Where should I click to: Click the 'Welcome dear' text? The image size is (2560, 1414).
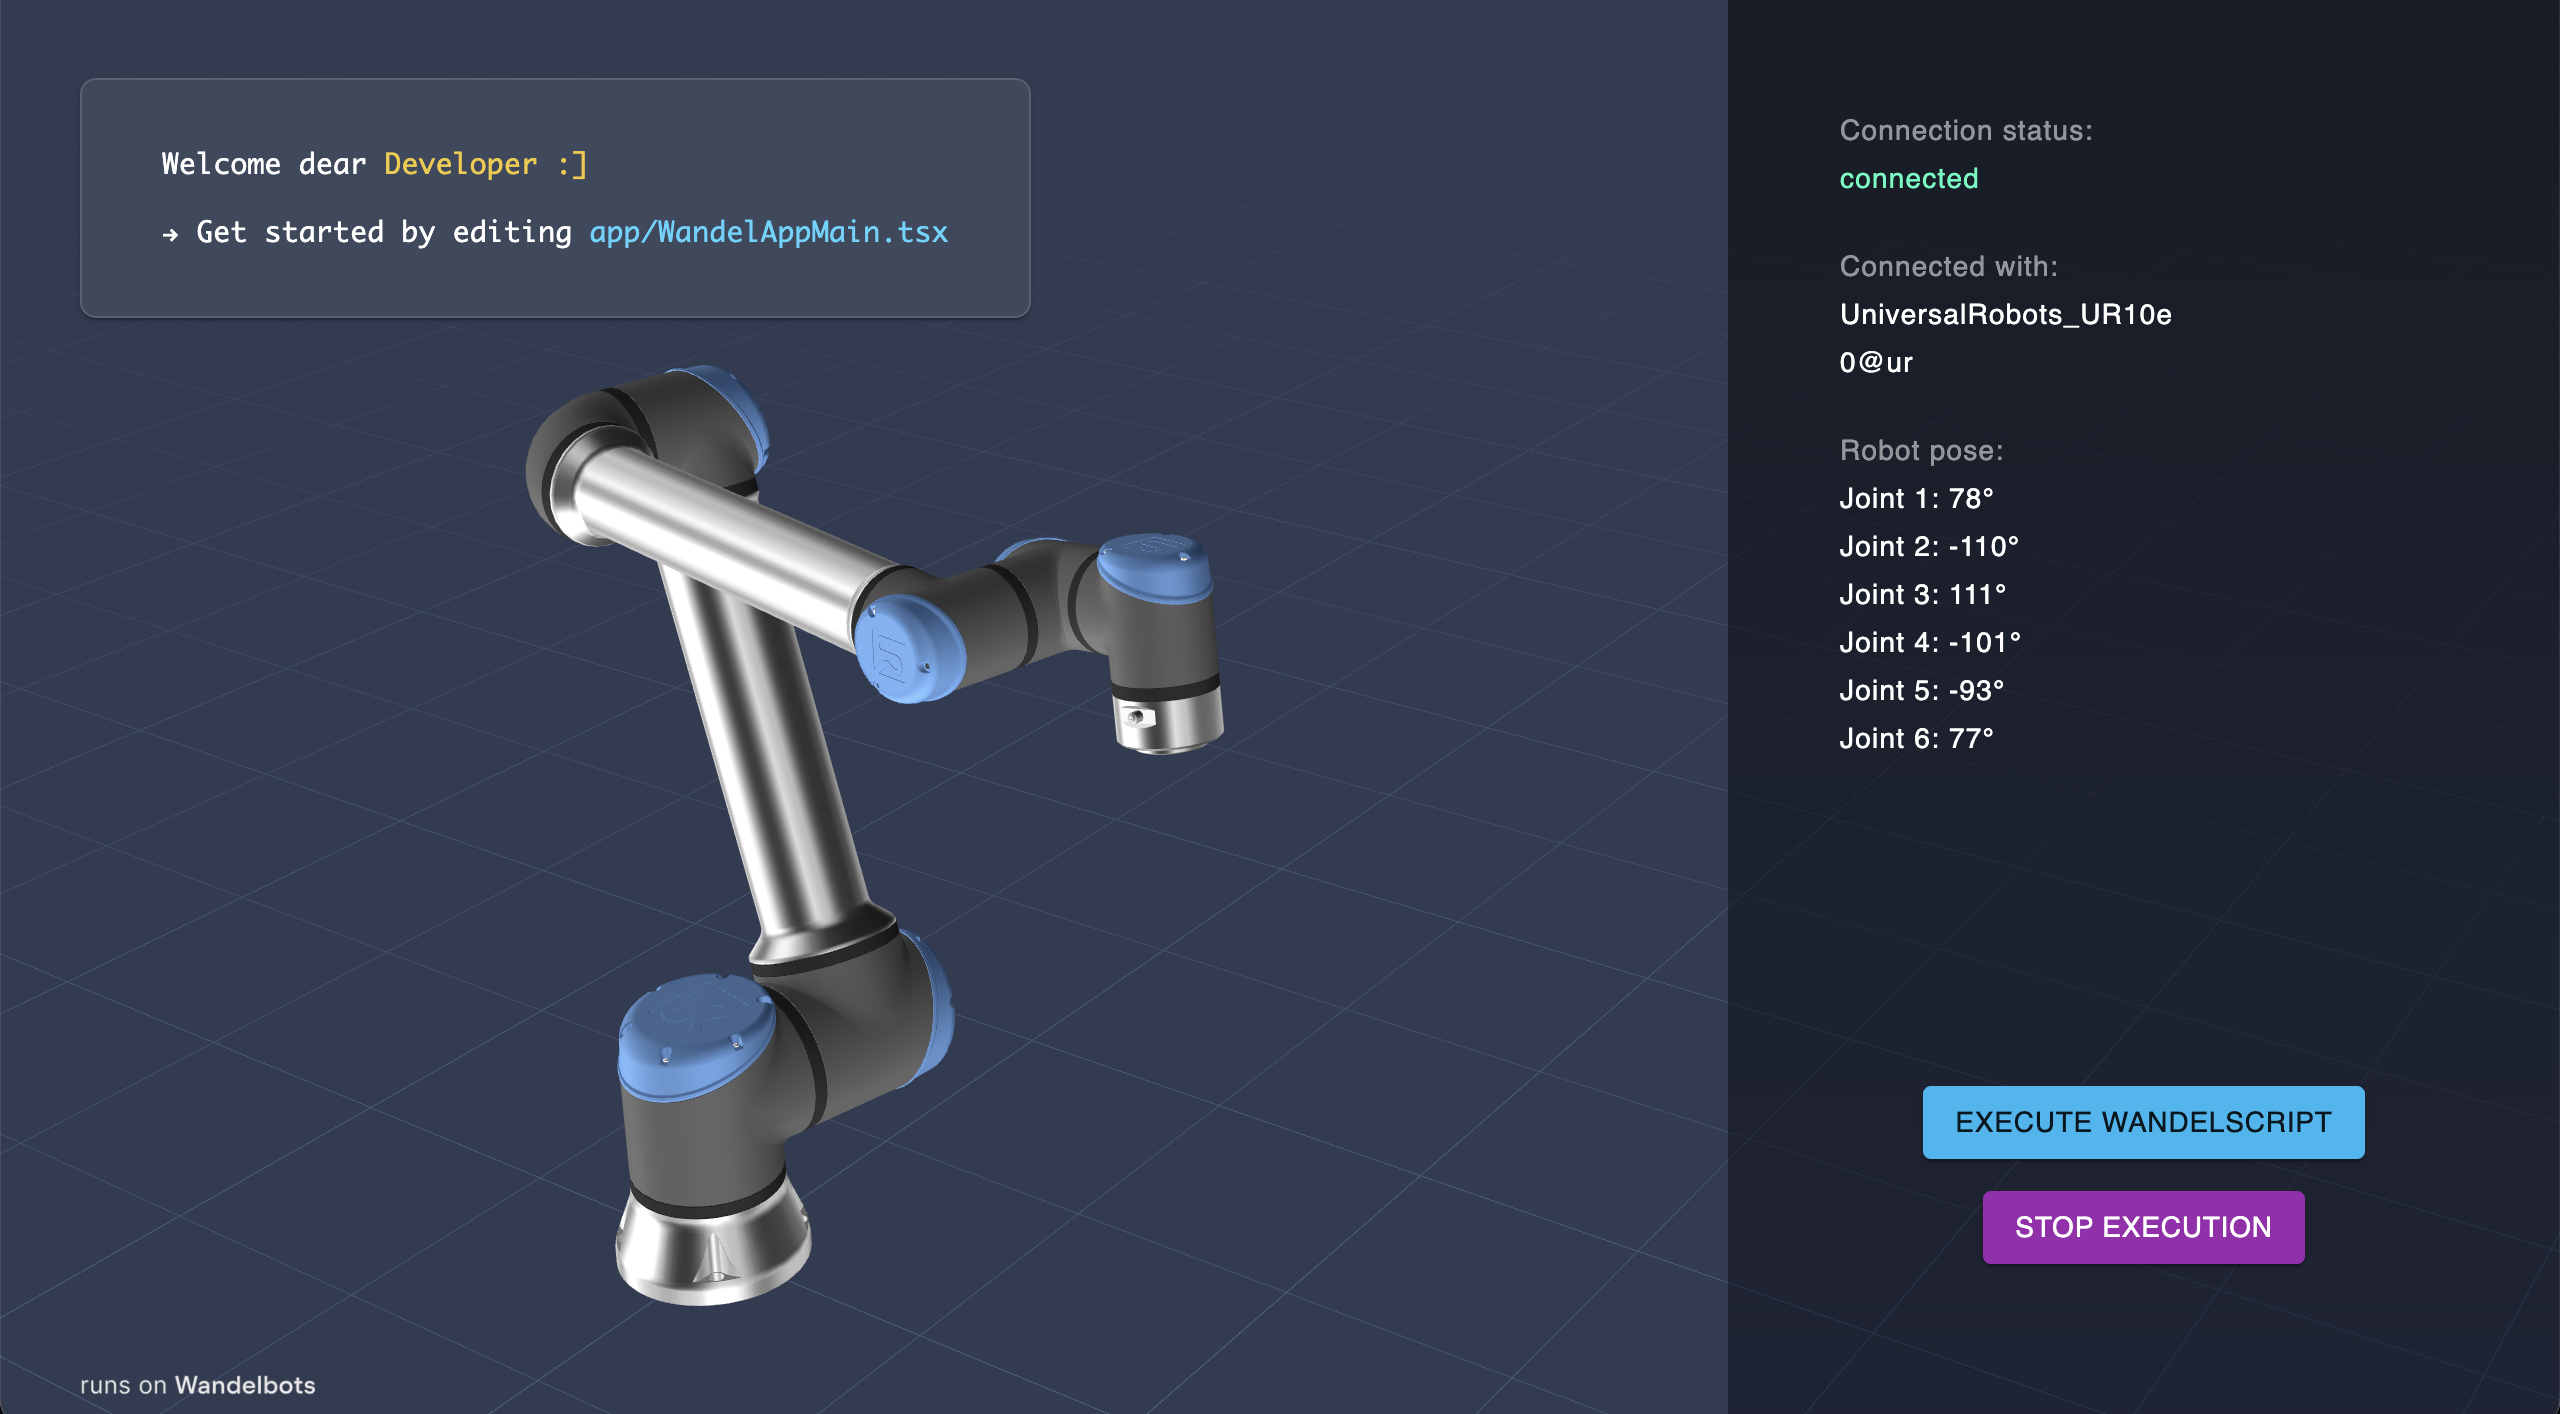(x=263, y=164)
